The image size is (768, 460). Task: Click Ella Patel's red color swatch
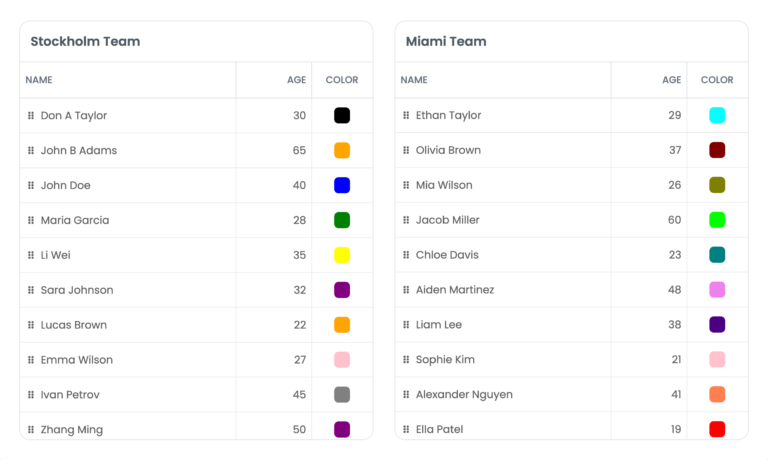click(717, 429)
